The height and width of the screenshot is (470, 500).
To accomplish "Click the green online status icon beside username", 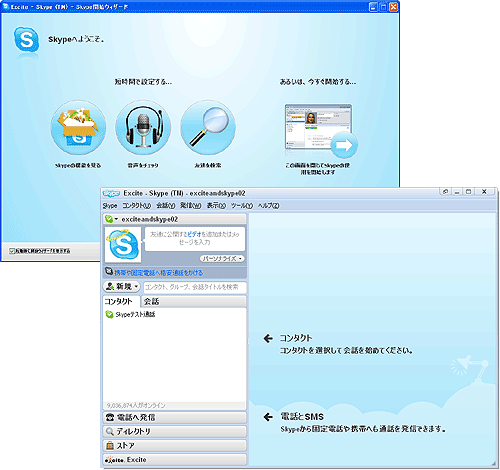I will pos(109,219).
